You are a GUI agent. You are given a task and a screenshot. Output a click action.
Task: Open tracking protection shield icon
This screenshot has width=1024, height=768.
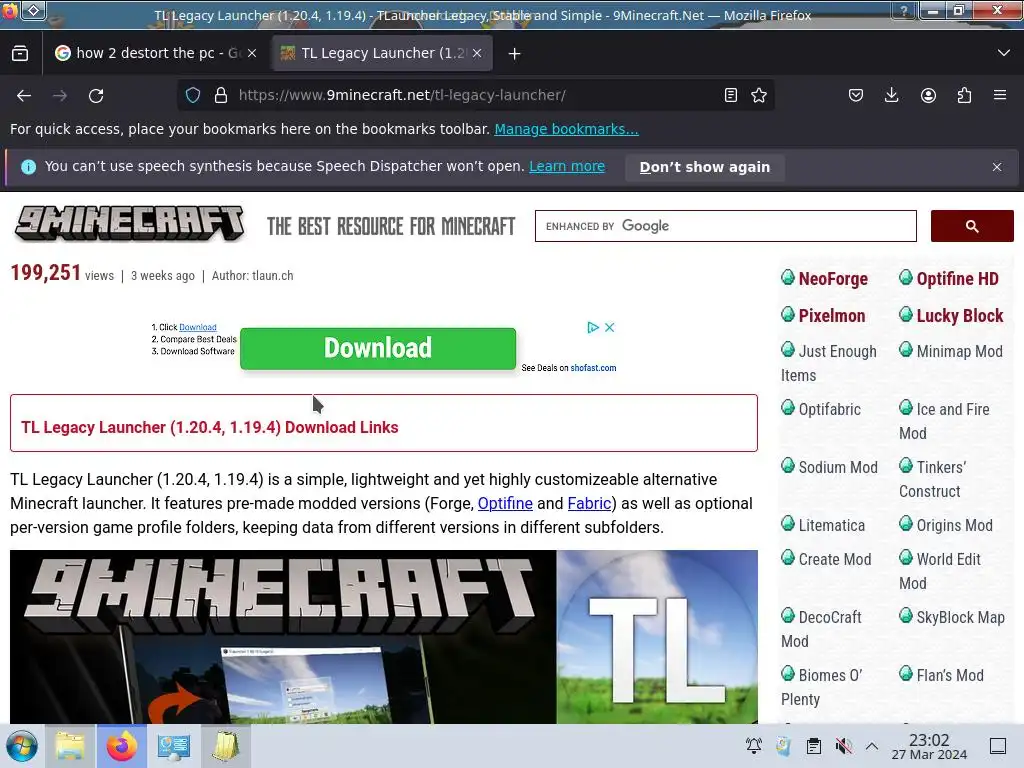point(193,95)
